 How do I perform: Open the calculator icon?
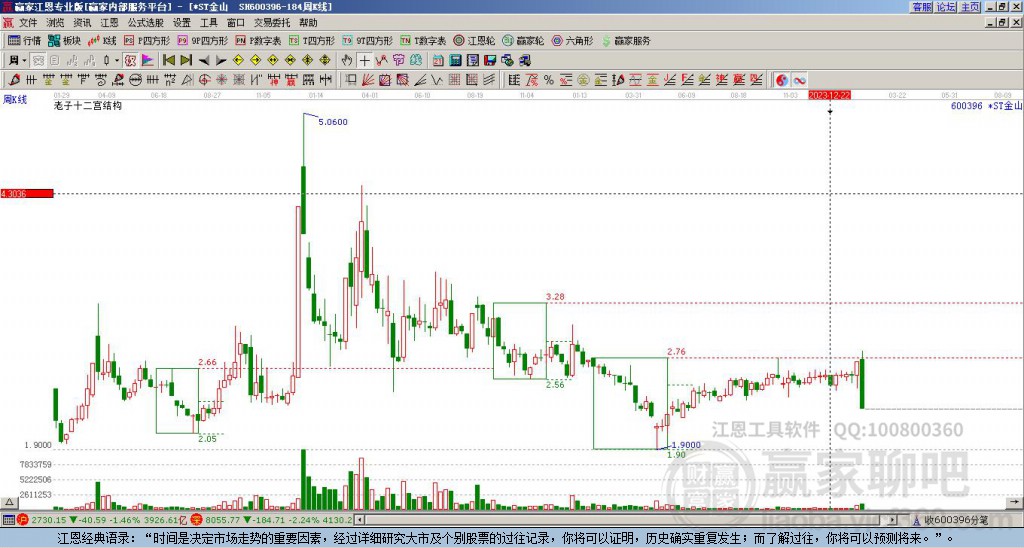click(456, 61)
